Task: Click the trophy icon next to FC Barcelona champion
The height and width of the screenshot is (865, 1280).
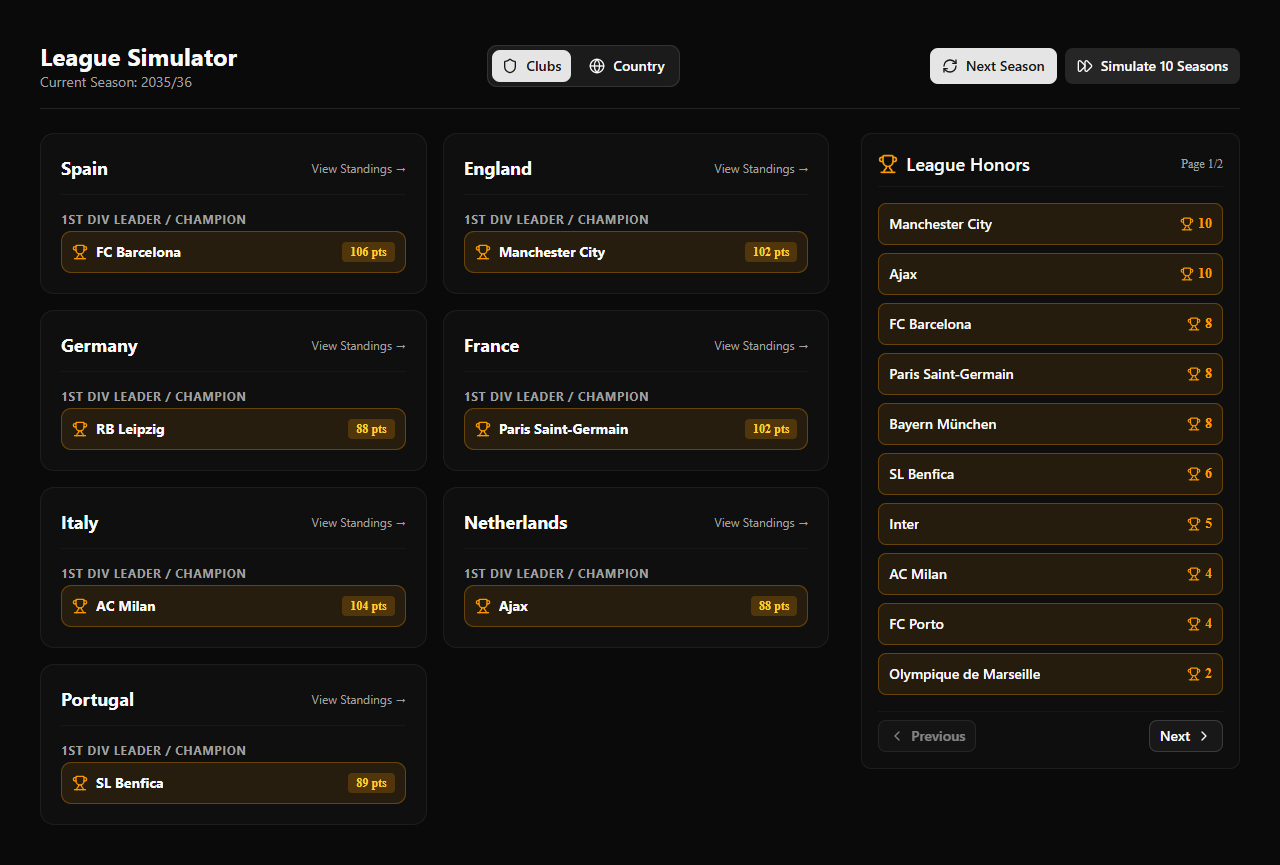Action: click(x=80, y=252)
